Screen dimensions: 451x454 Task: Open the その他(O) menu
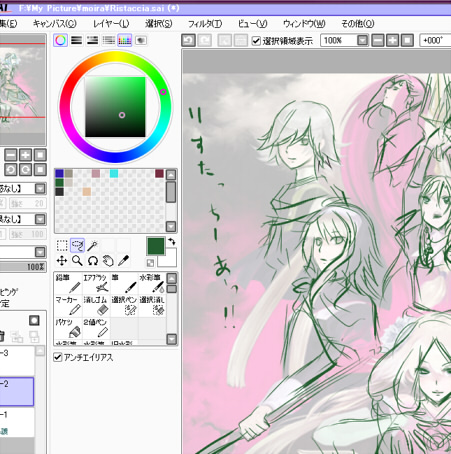click(x=358, y=24)
